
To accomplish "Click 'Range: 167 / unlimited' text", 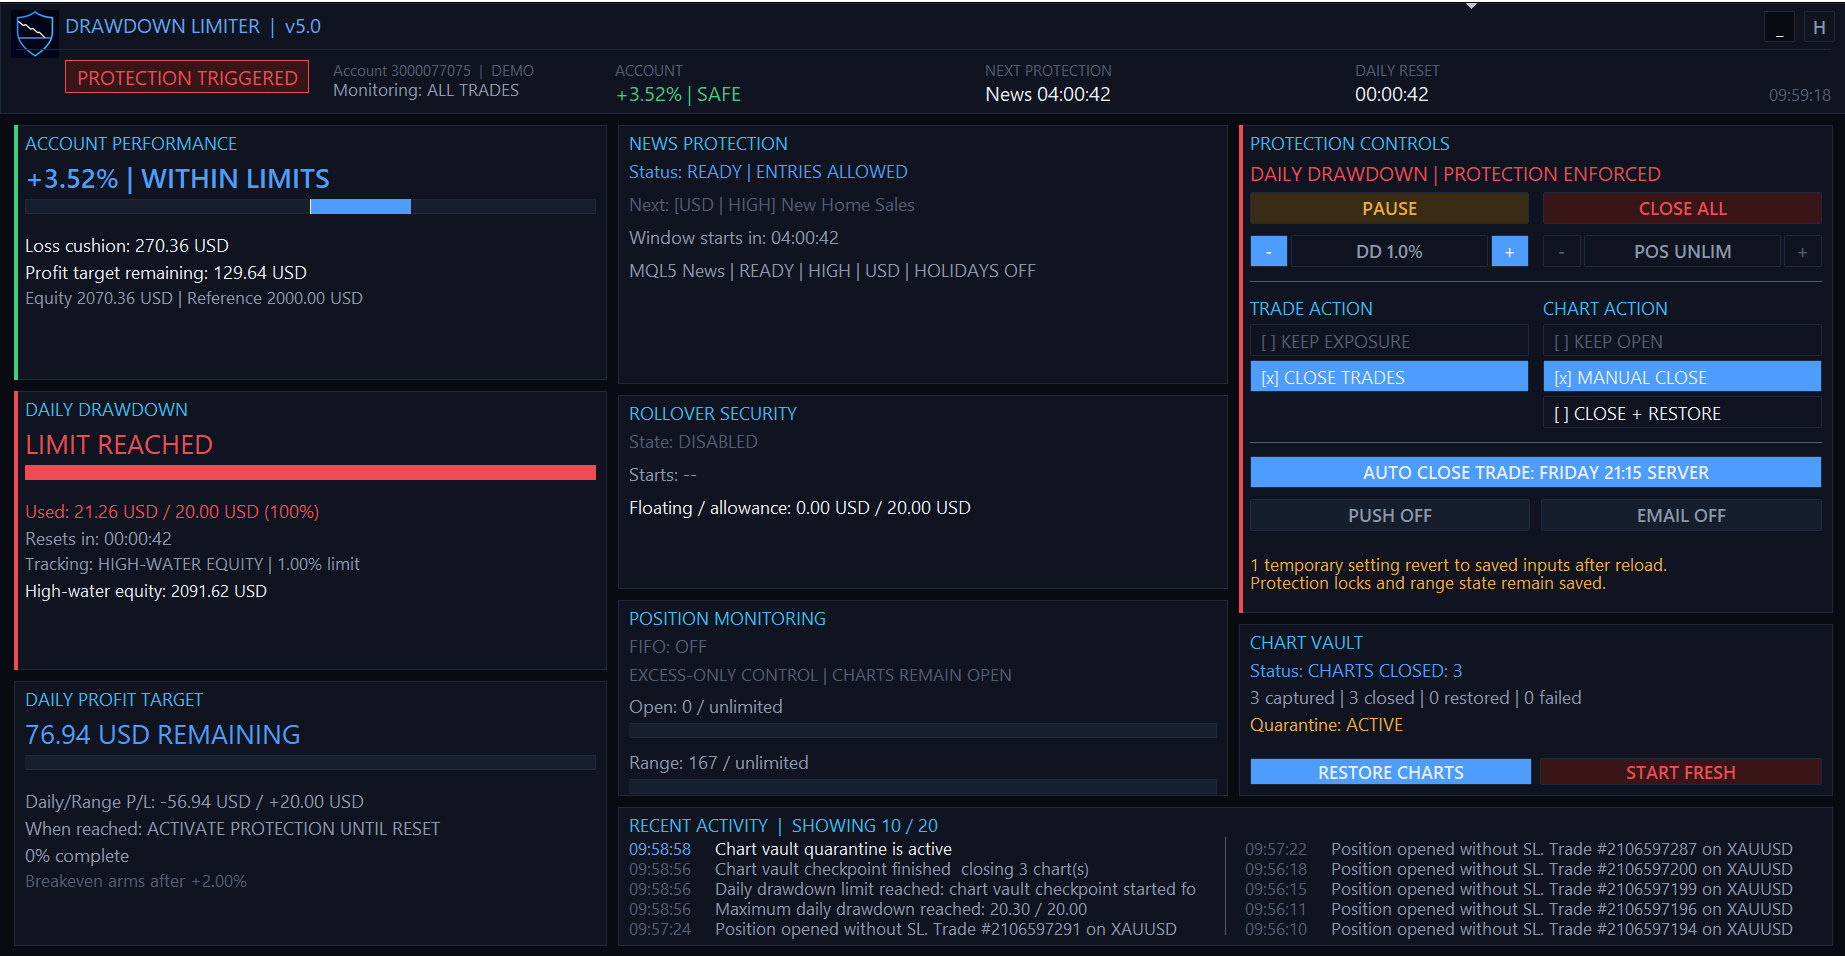I will click(x=719, y=763).
